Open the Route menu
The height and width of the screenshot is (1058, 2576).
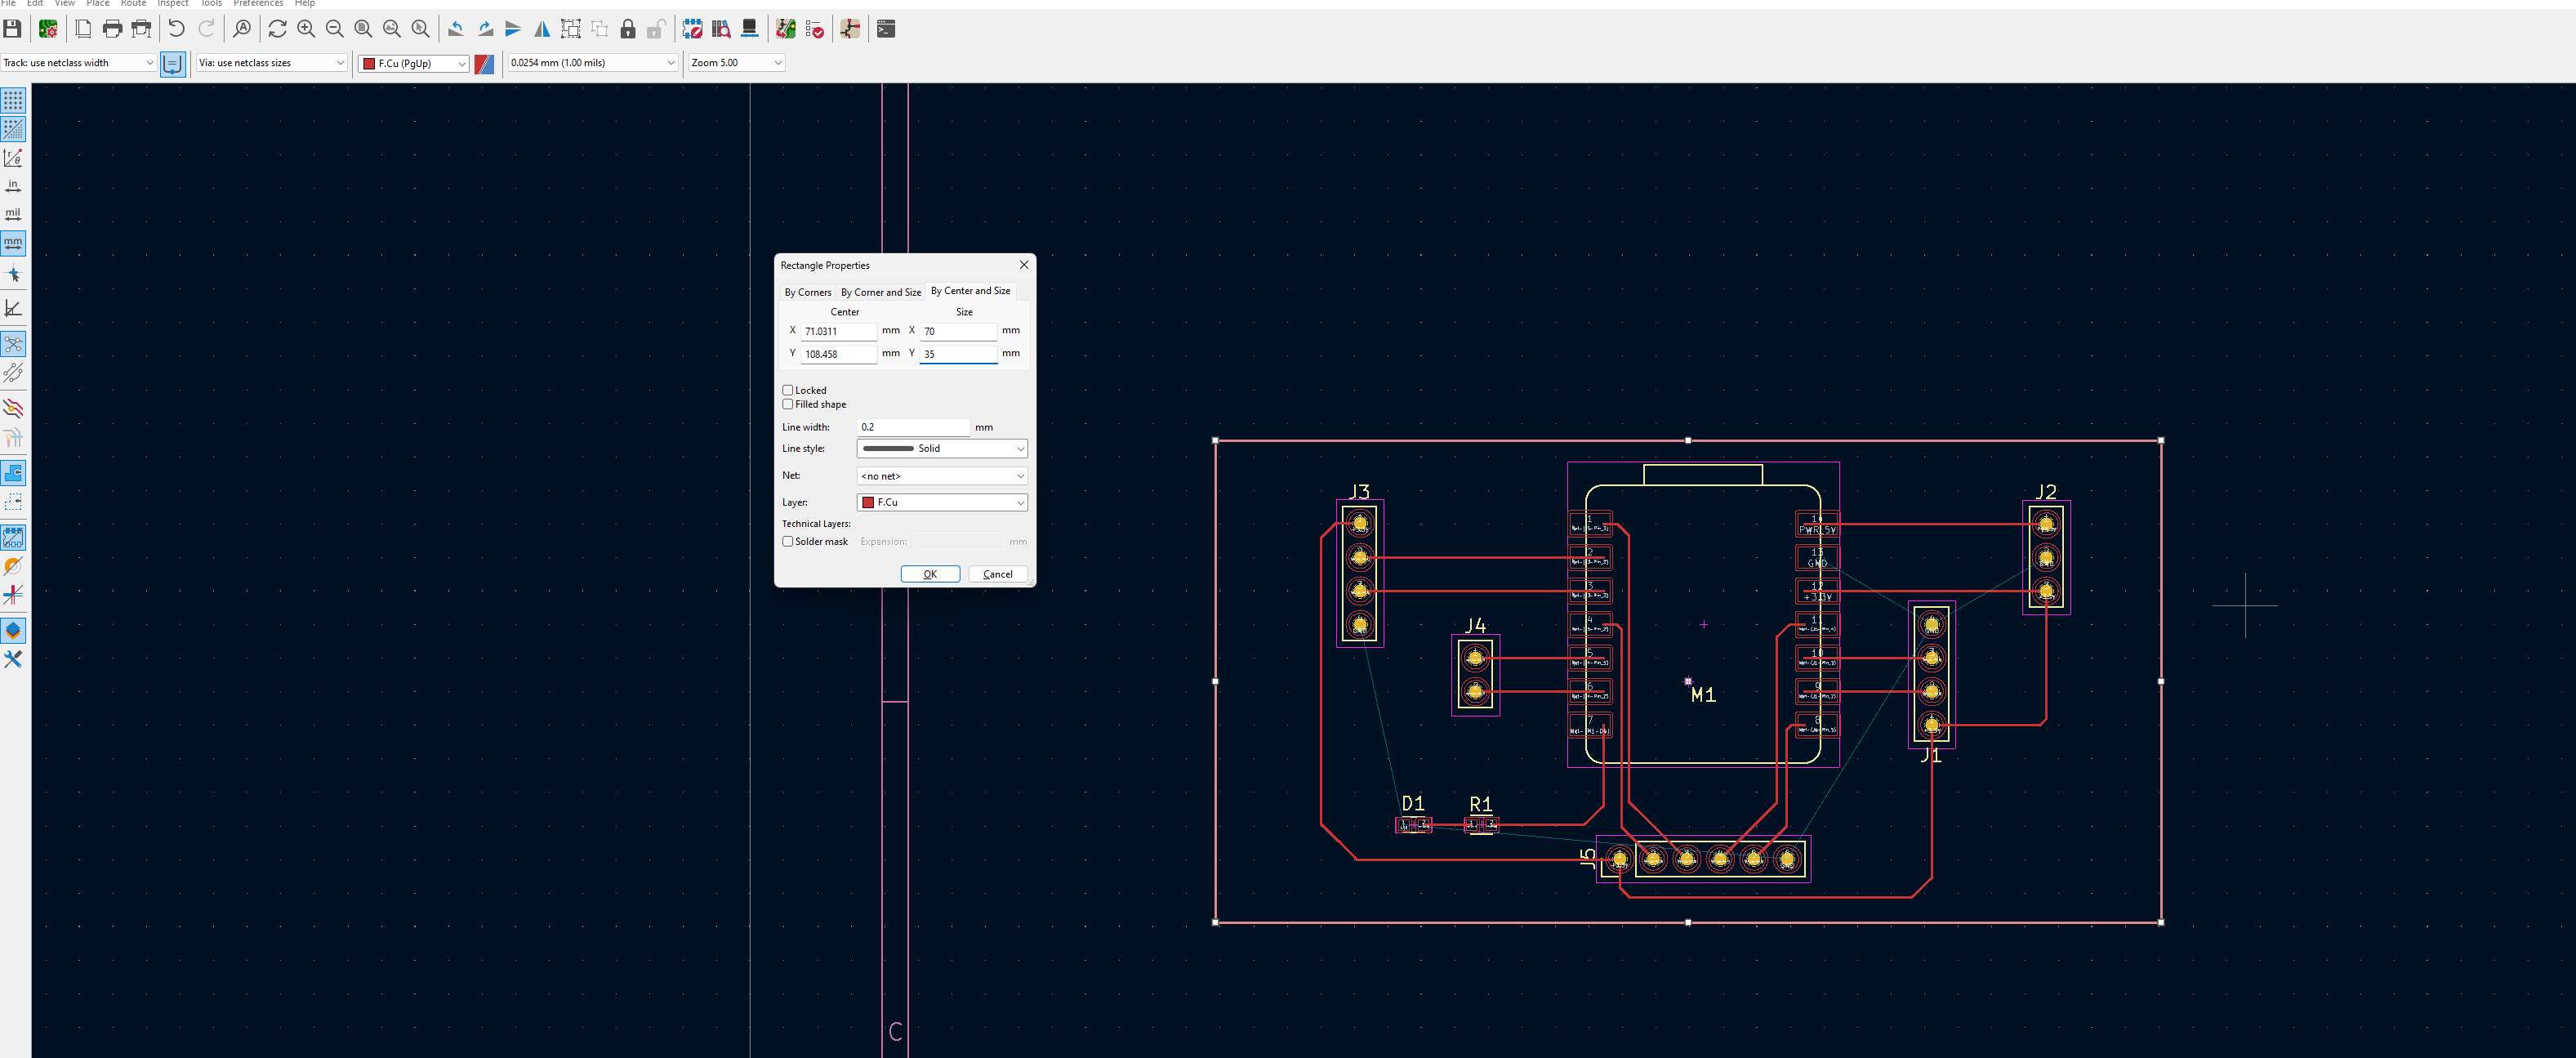tap(133, 4)
